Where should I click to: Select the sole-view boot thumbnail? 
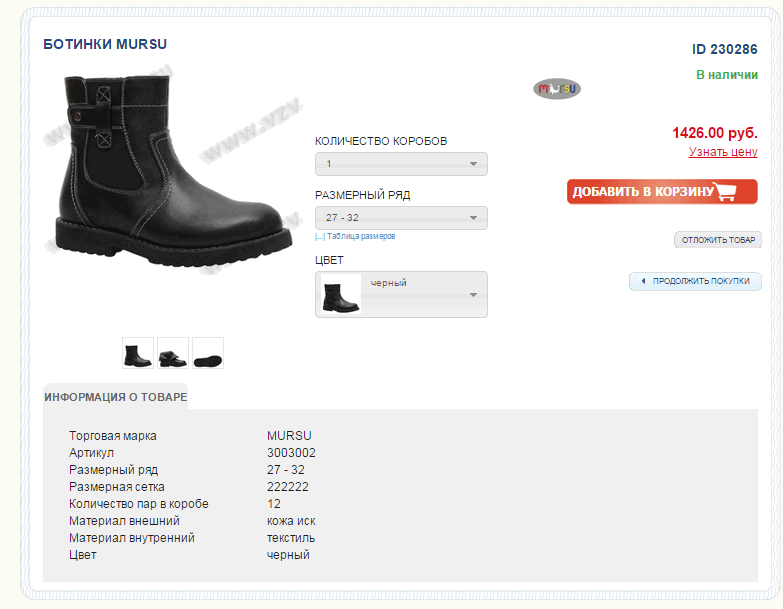208,353
